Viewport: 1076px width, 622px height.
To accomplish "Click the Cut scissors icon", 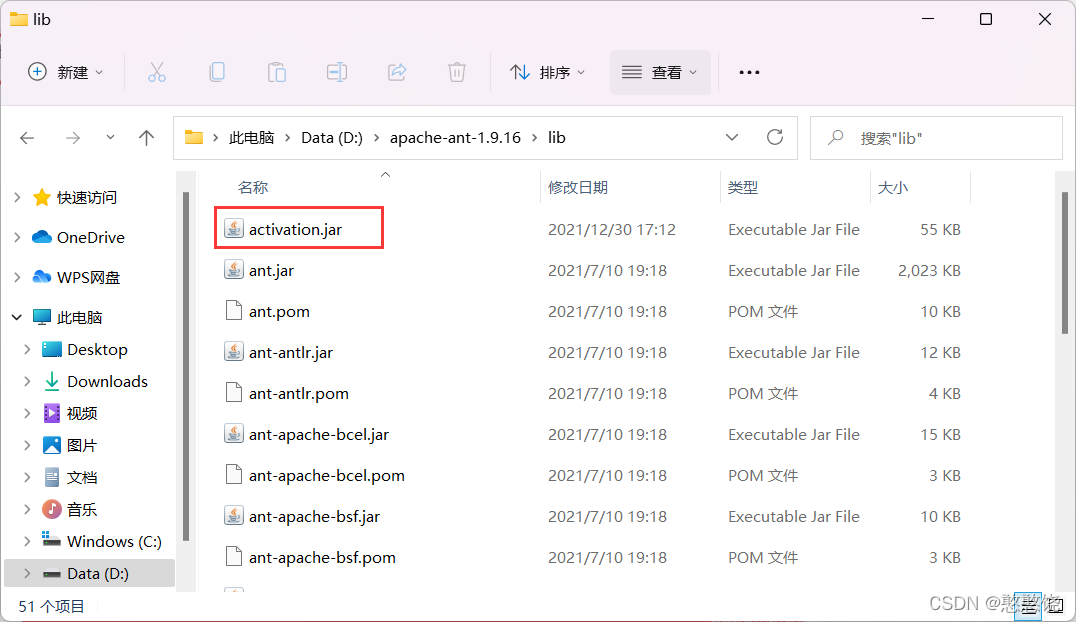I will 156,72.
